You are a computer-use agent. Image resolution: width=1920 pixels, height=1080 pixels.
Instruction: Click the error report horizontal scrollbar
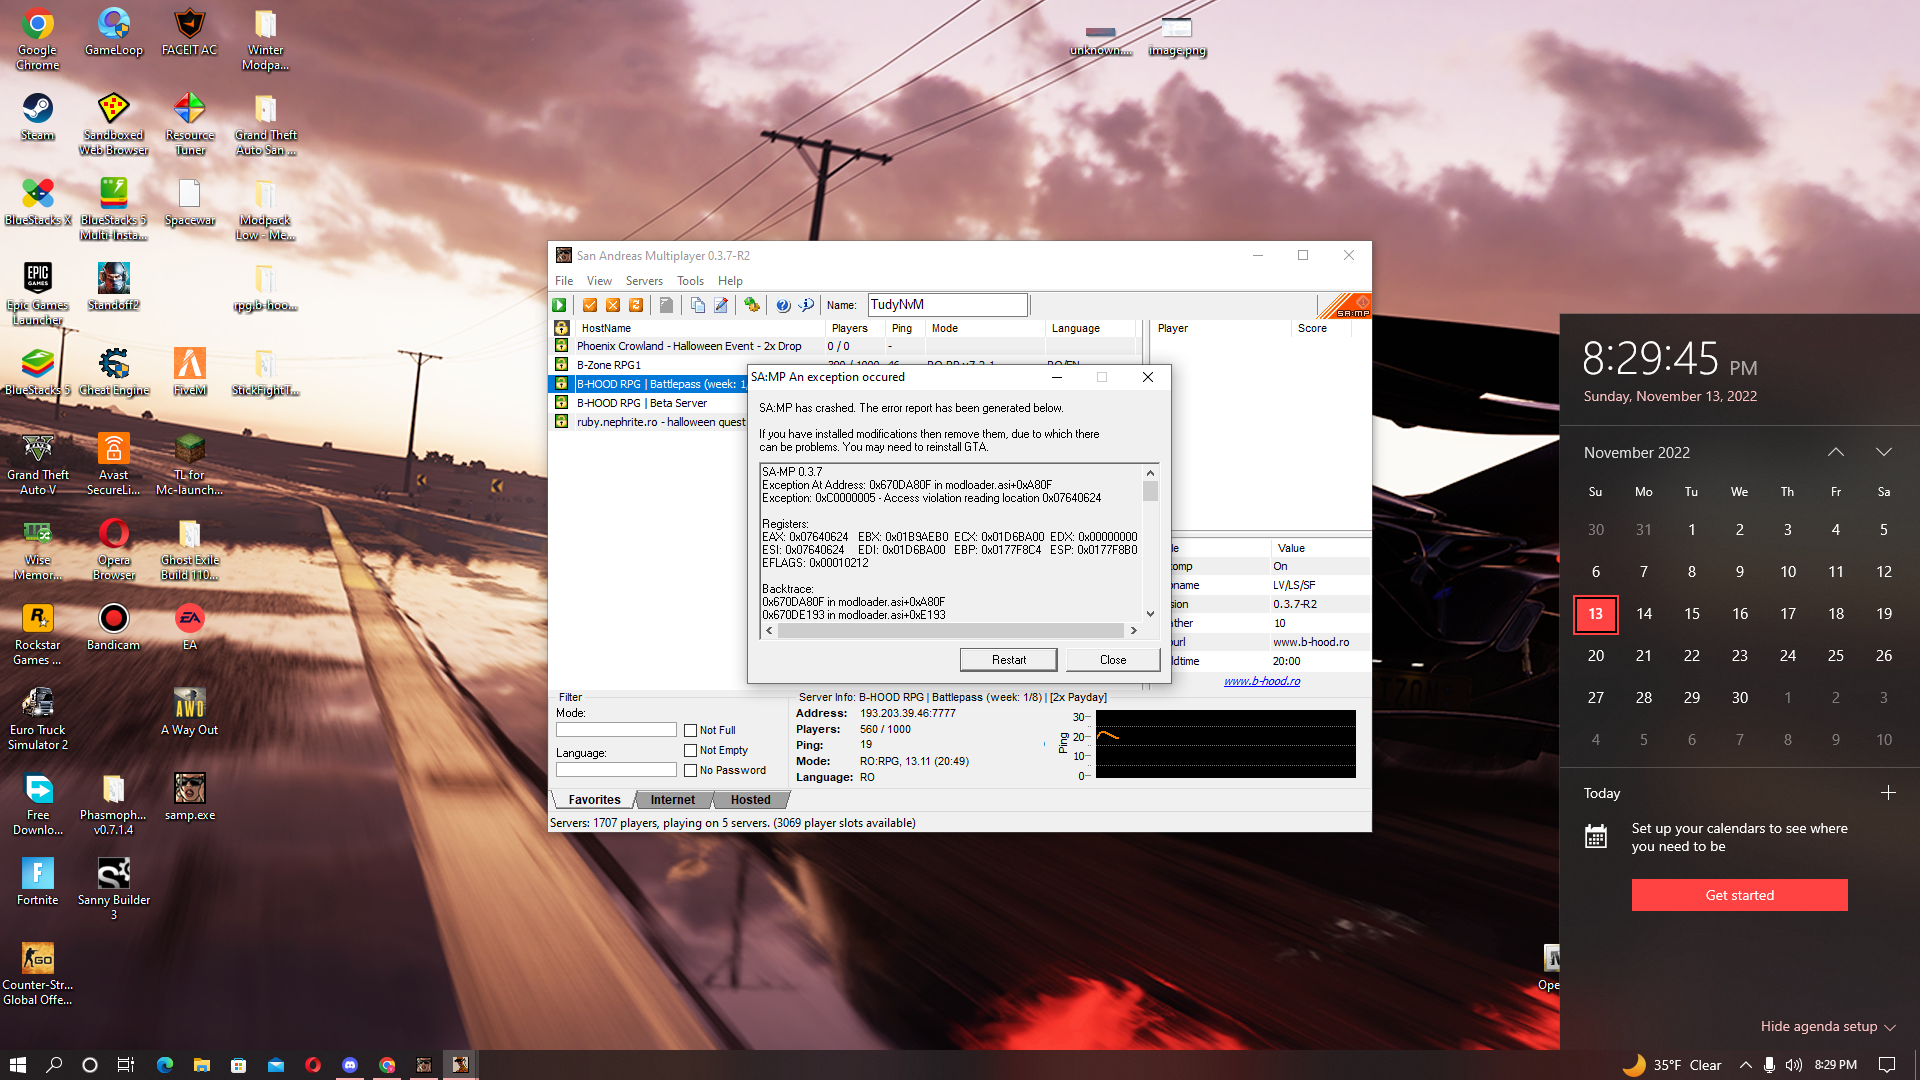pos(950,631)
